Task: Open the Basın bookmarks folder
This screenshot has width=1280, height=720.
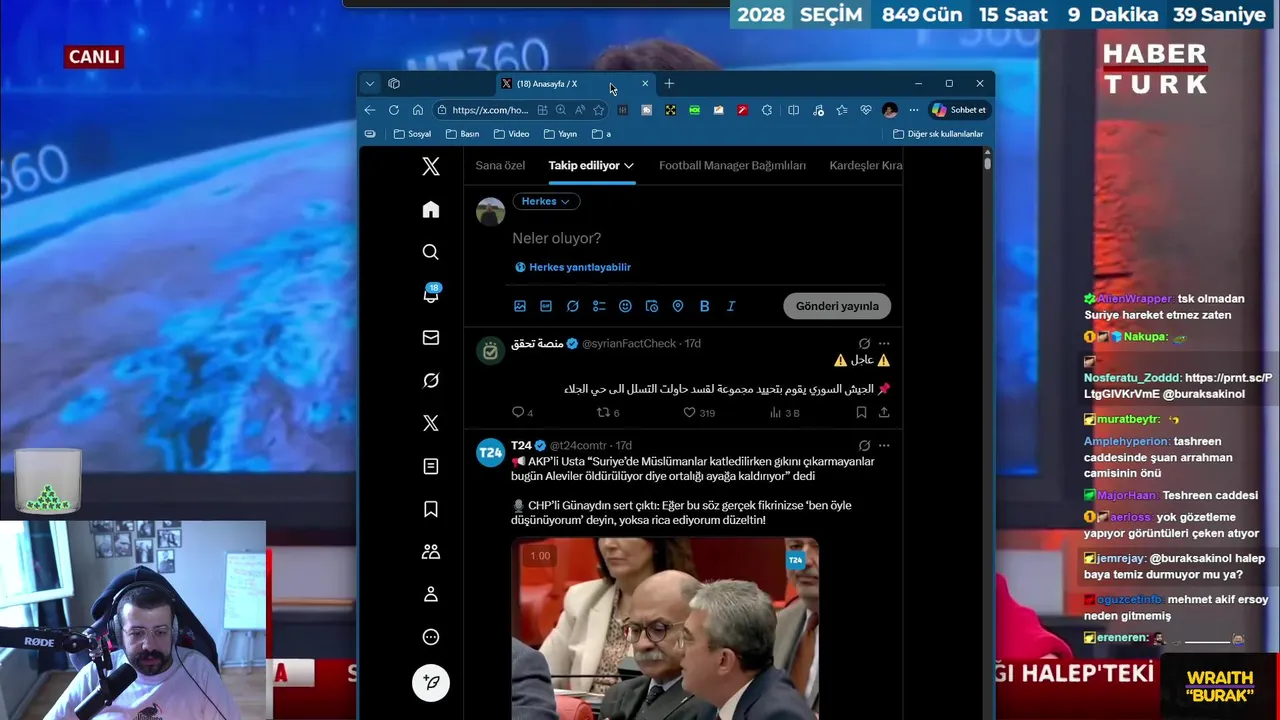Action: pos(462,134)
